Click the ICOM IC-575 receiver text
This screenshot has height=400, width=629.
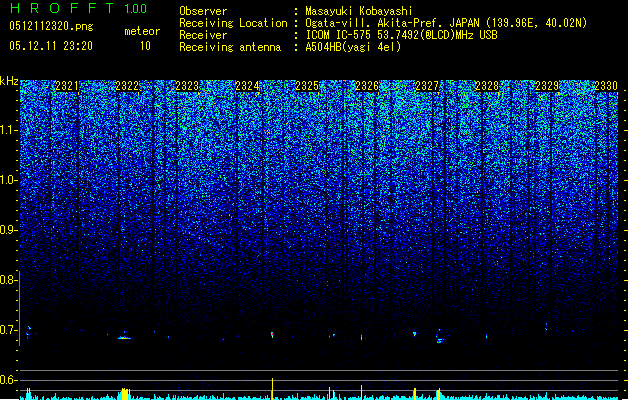[x=401, y=35]
